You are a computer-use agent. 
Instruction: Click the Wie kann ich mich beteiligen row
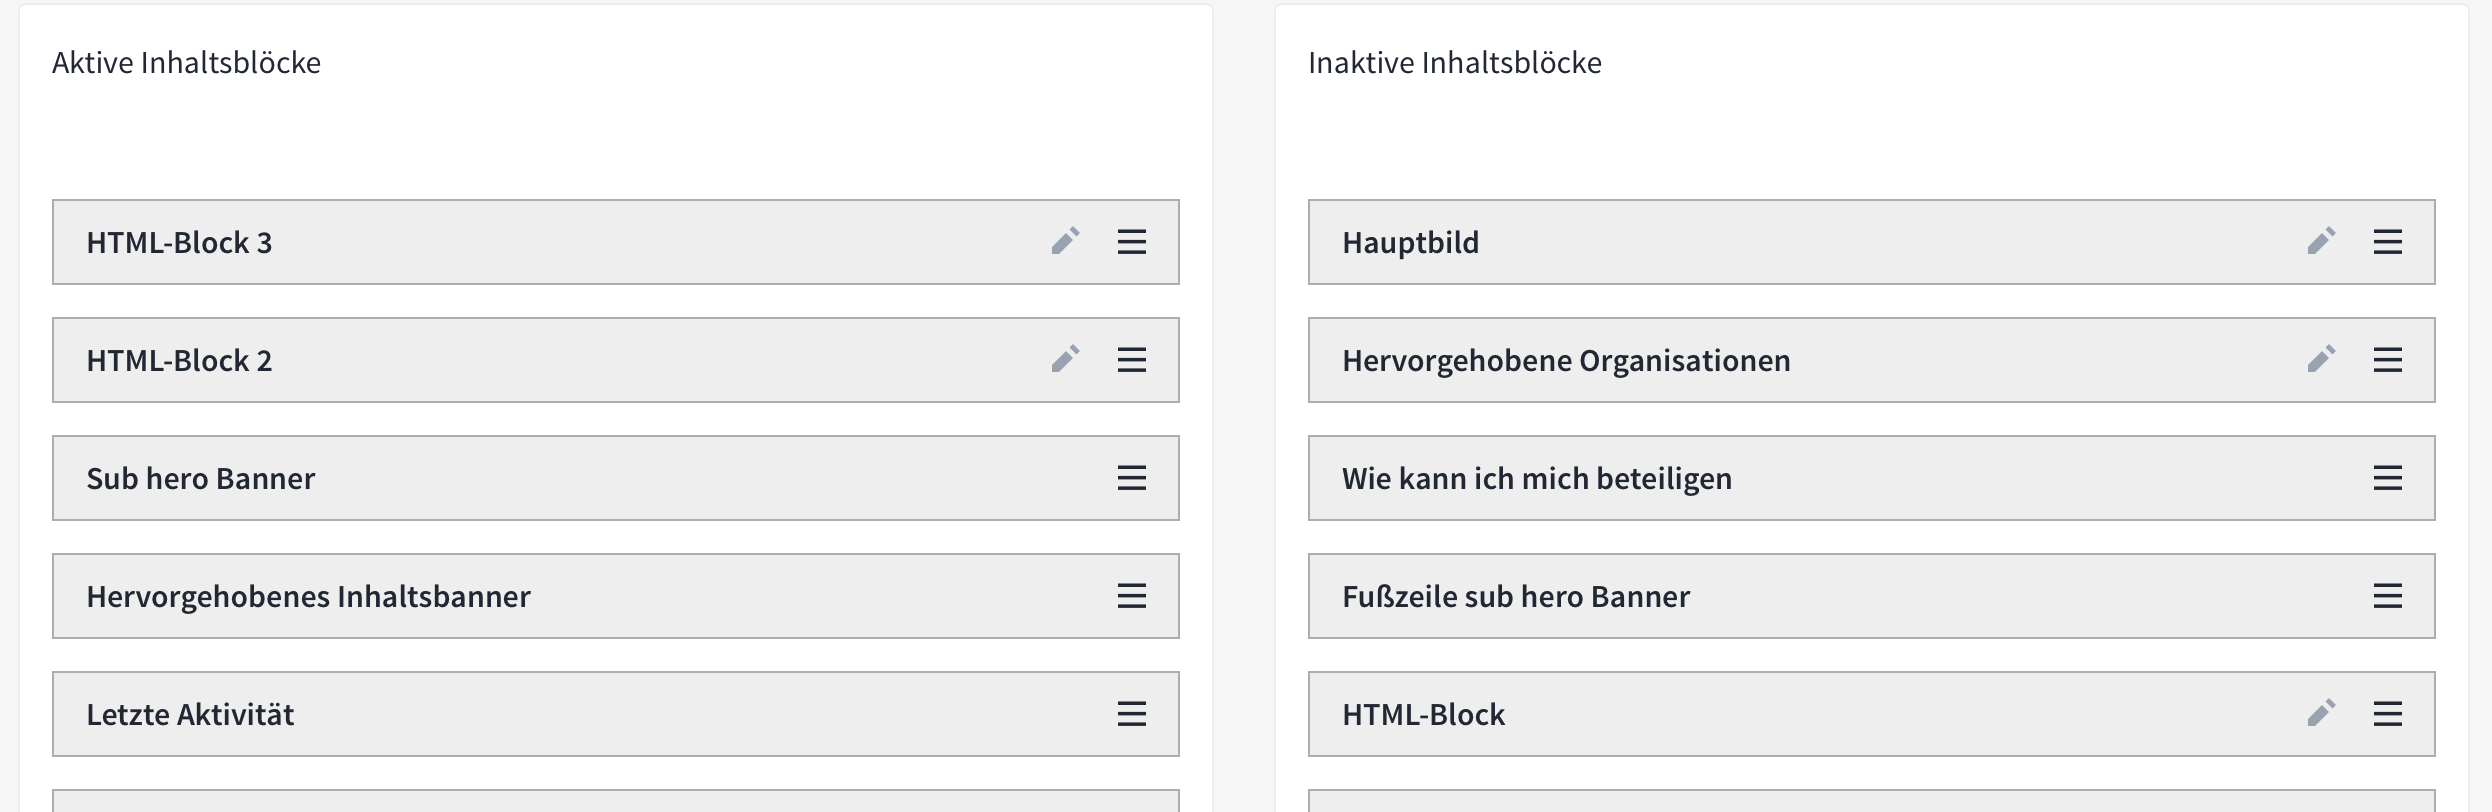1872,478
